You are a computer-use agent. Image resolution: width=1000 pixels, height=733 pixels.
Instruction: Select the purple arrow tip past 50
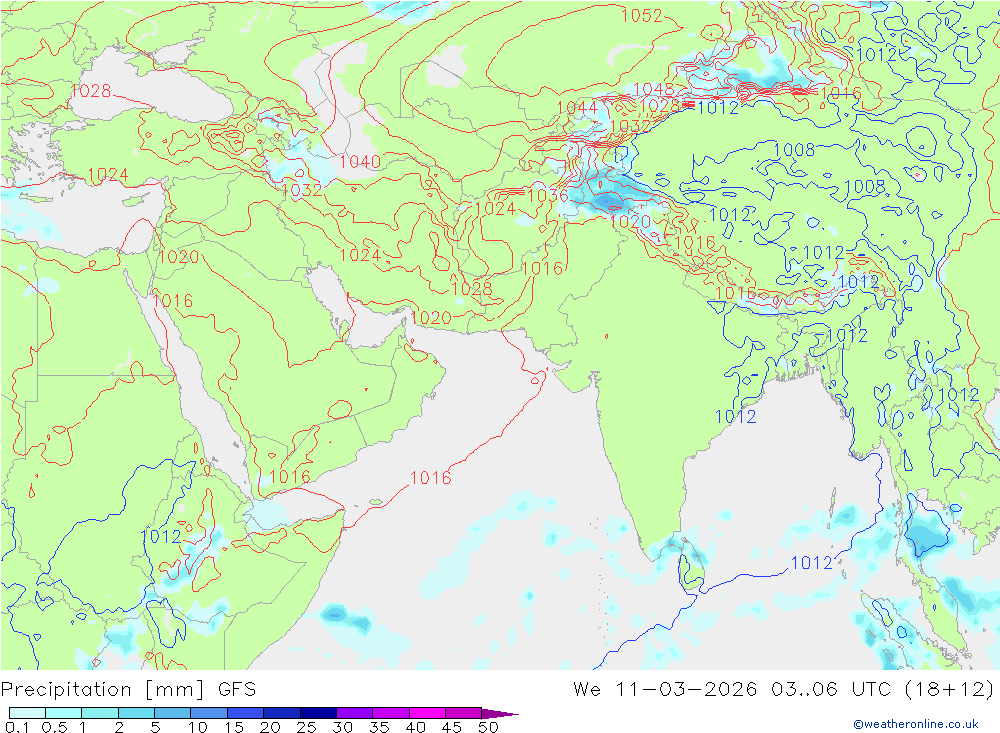(500, 714)
